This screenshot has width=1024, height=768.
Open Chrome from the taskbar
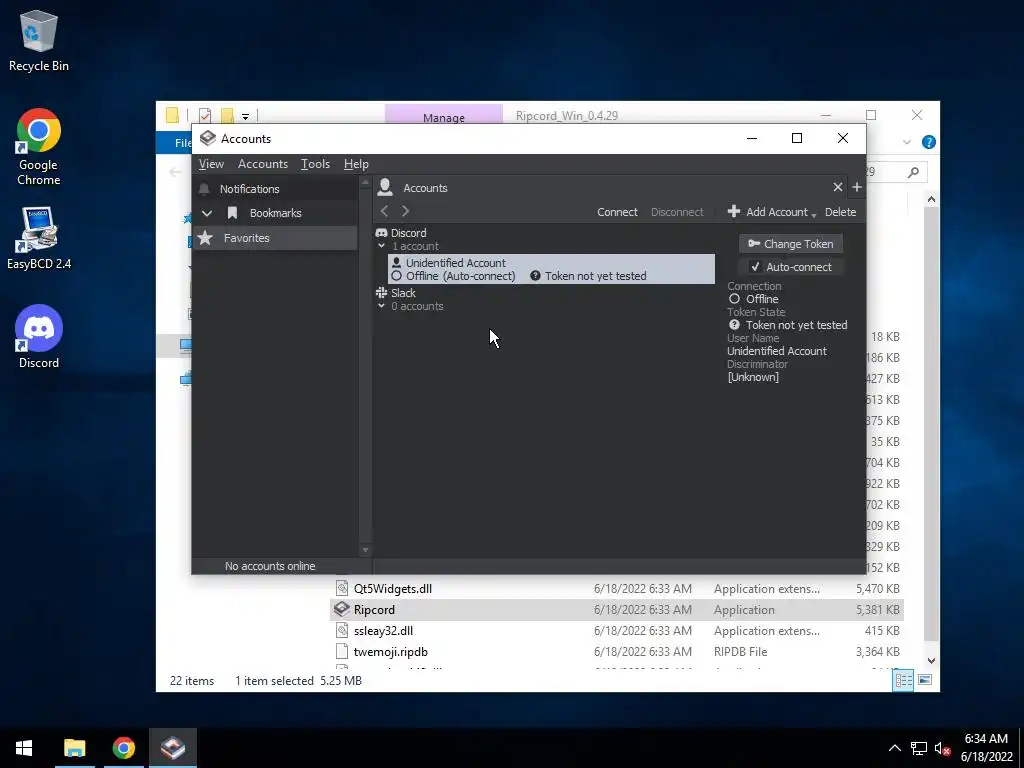click(123, 748)
